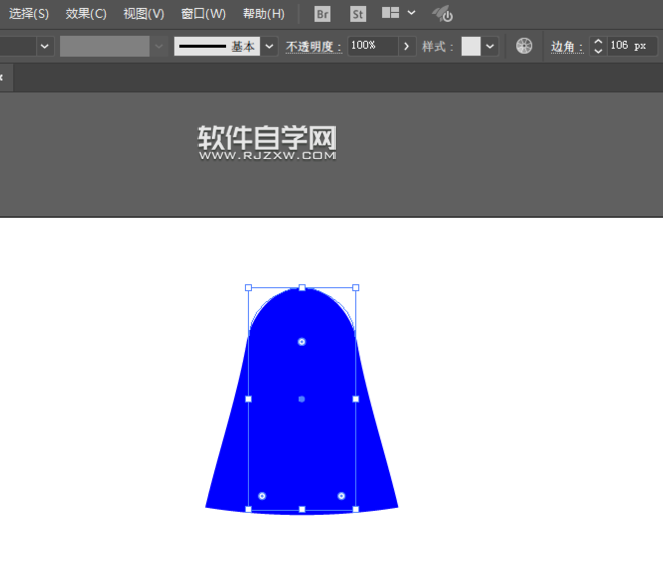Image resolution: width=663 pixels, height=573 pixels.
Task: Open the 边角 corner options link
Action: pos(567,47)
